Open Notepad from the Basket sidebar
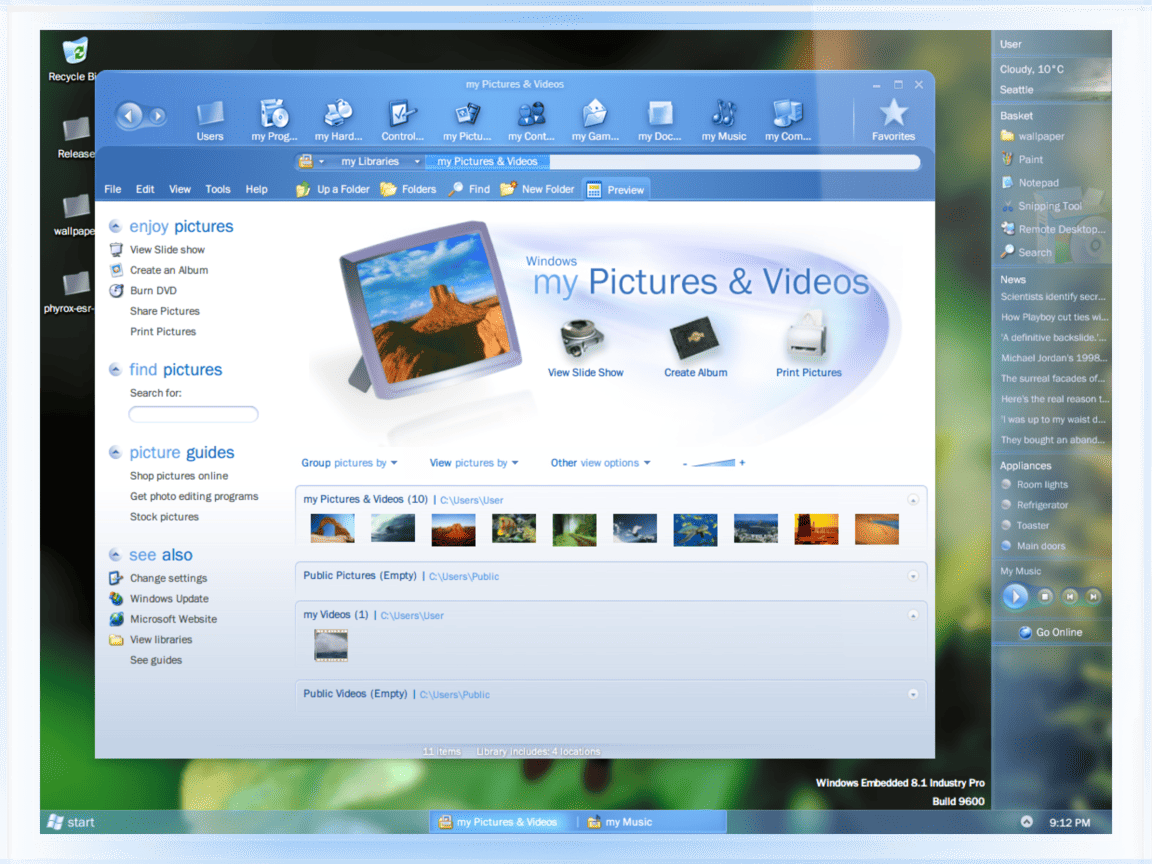The height and width of the screenshot is (864, 1152). (x=1030, y=182)
